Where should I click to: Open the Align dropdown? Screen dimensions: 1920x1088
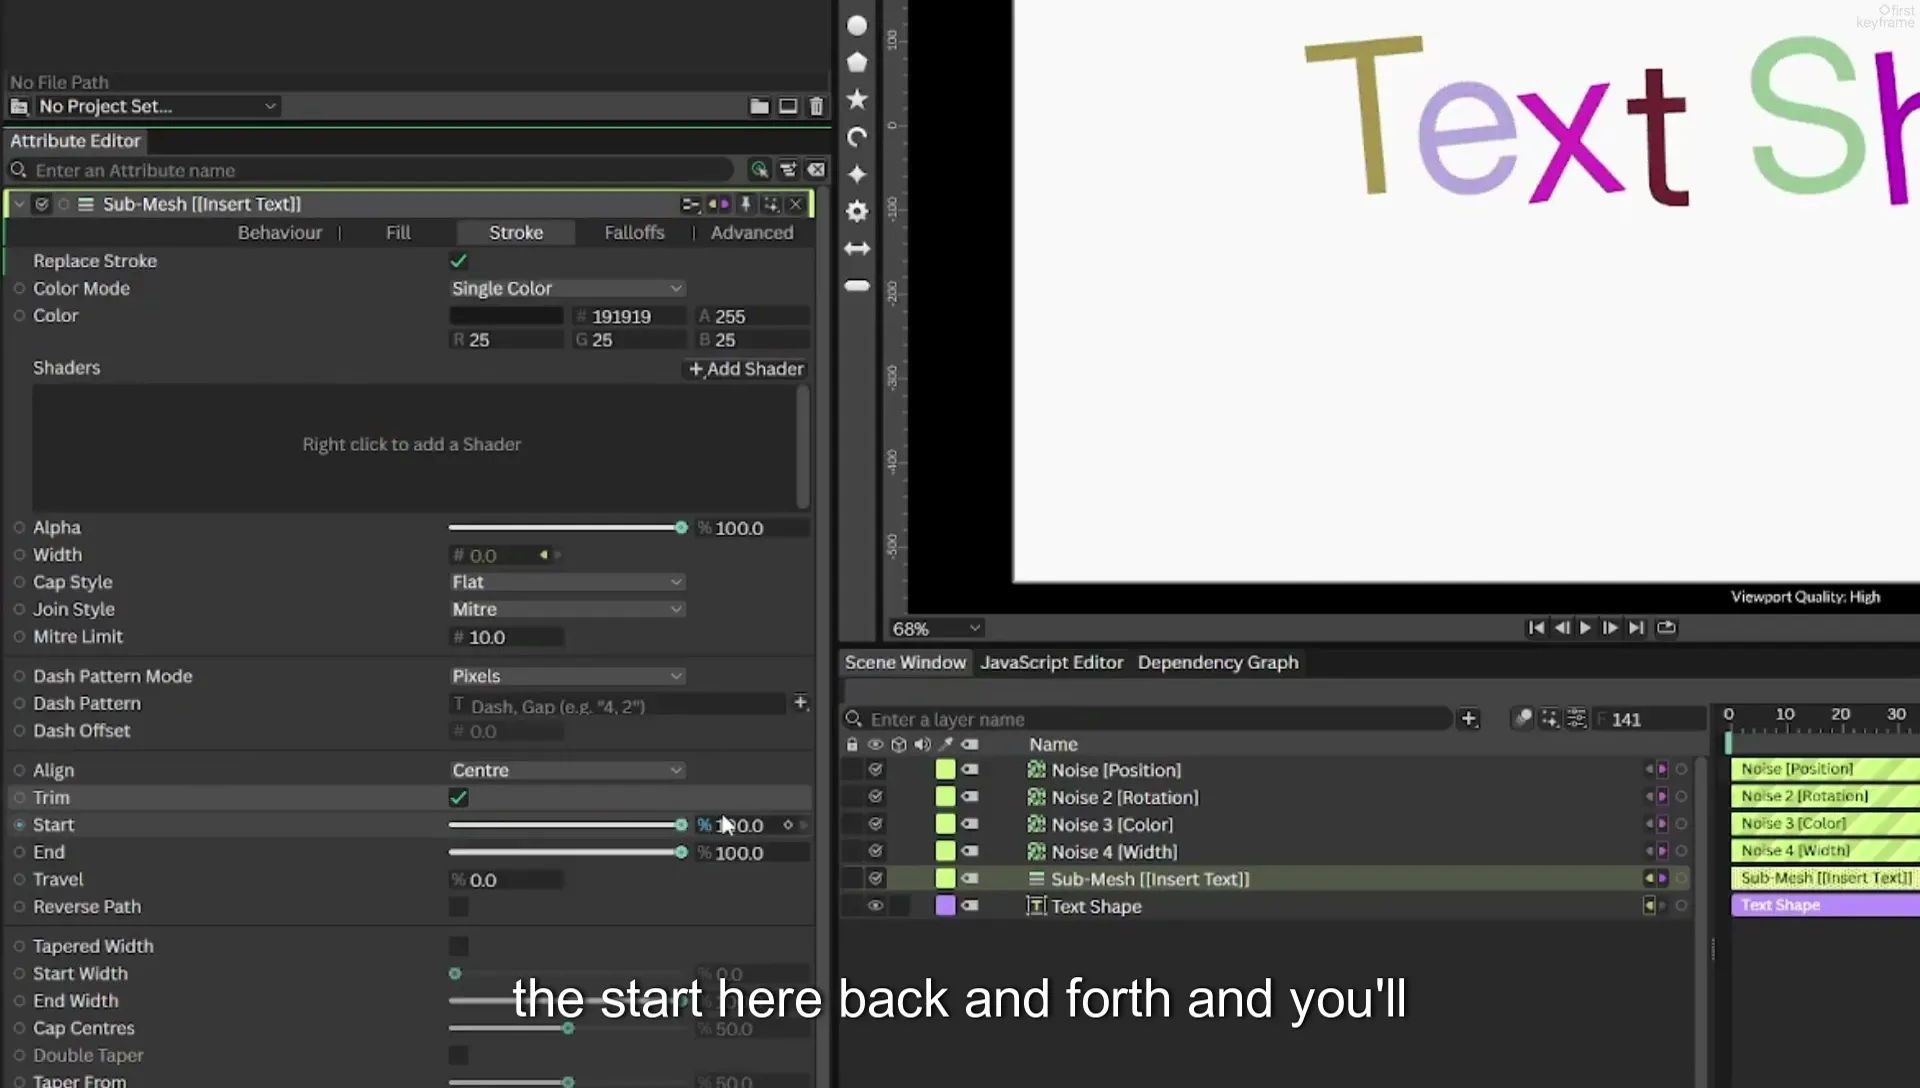567,770
